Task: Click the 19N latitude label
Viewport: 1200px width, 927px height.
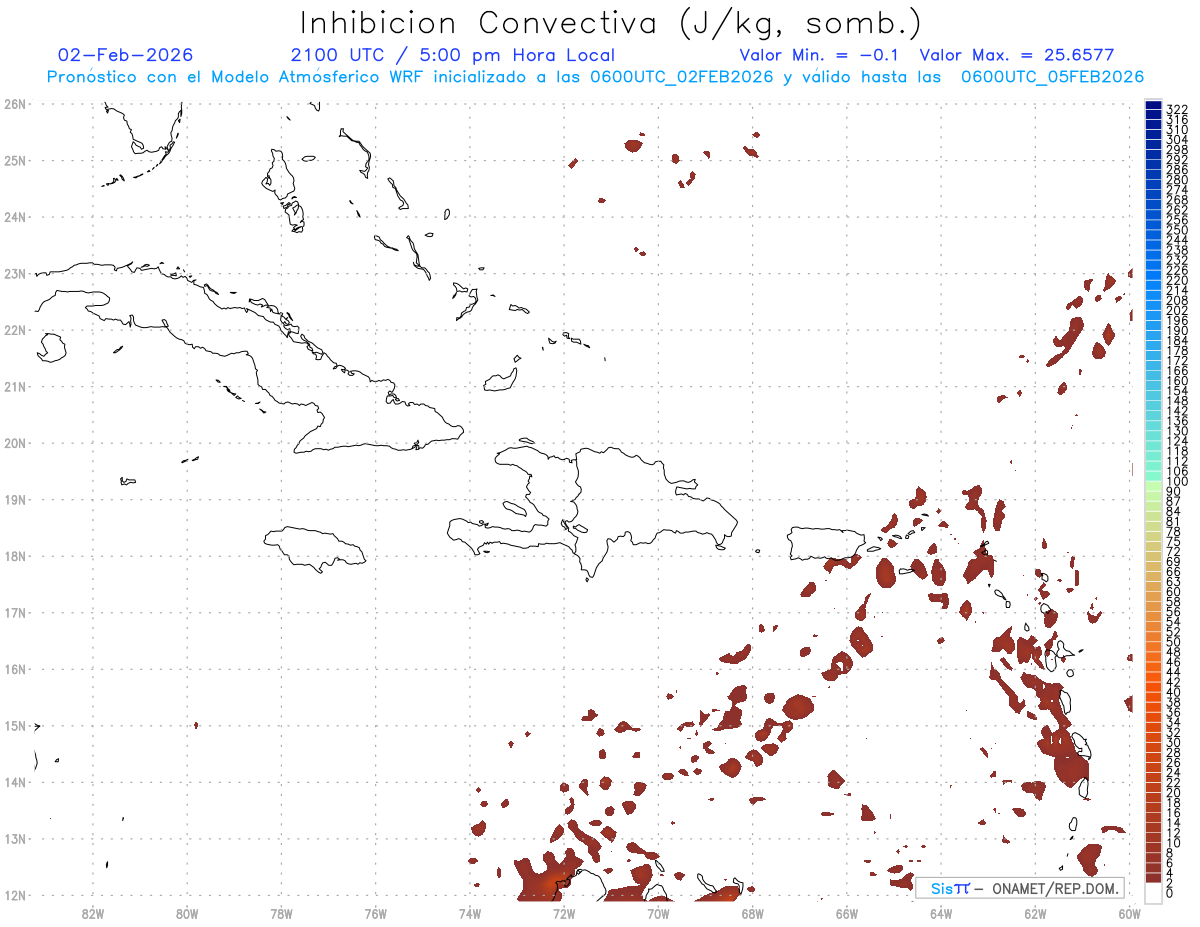Action: (x=15, y=499)
